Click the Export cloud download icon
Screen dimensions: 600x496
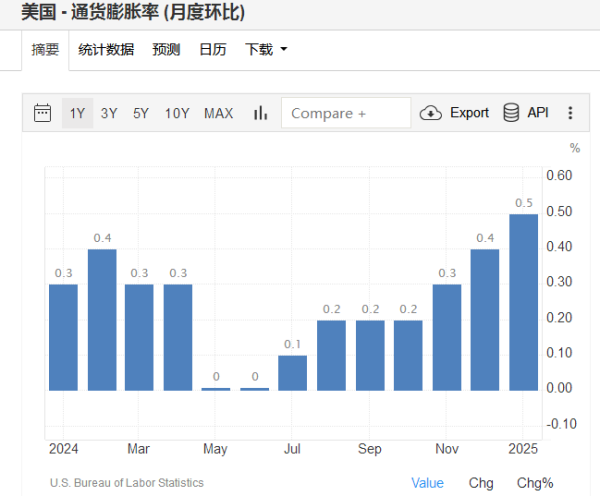coord(431,113)
